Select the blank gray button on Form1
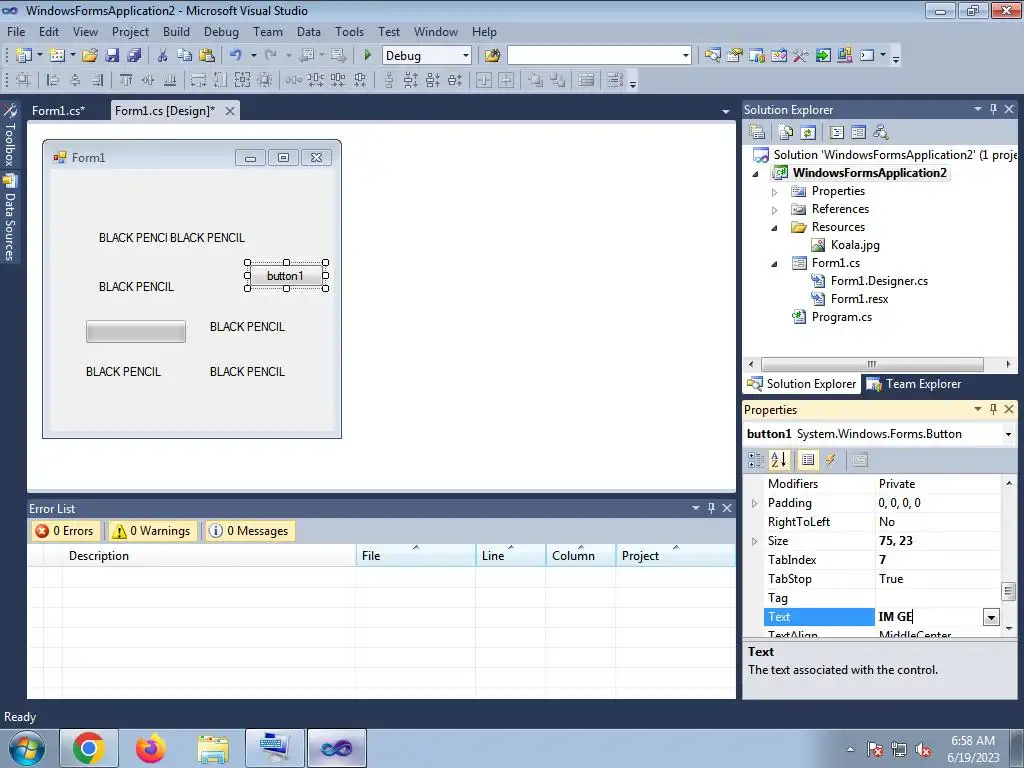 (x=136, y=331)
